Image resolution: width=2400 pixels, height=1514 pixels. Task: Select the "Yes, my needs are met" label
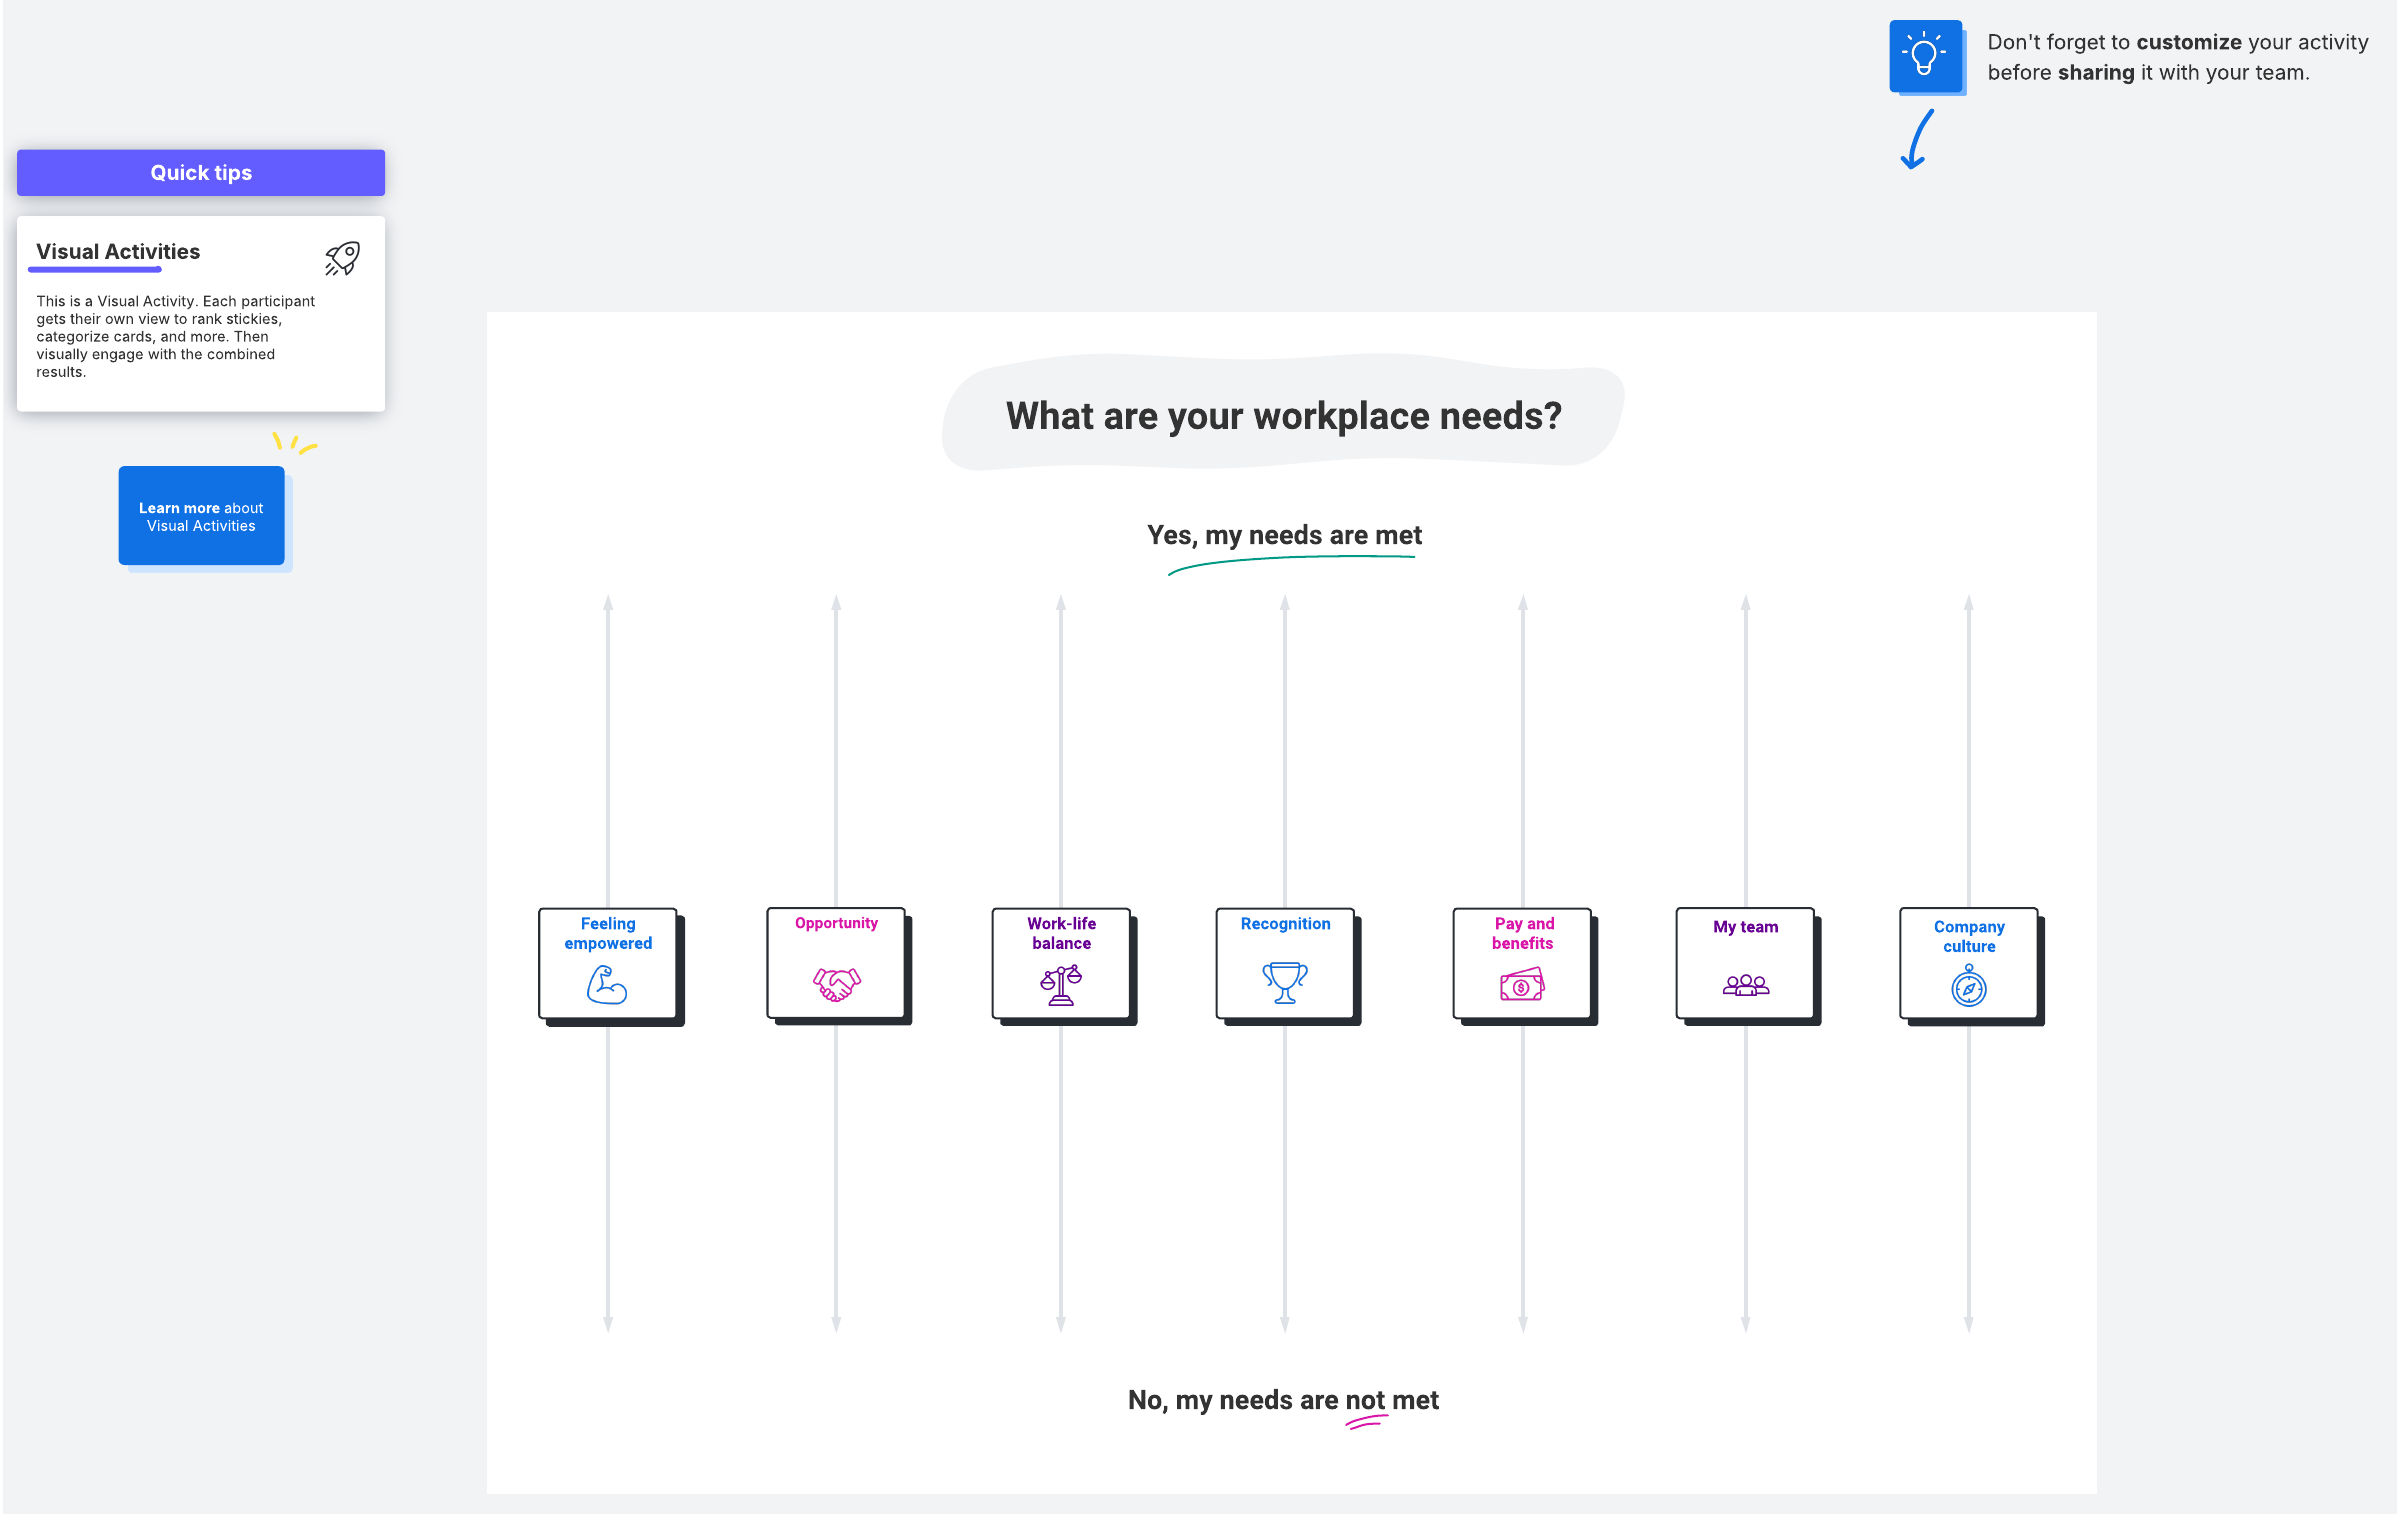[x=1284, y=536]
